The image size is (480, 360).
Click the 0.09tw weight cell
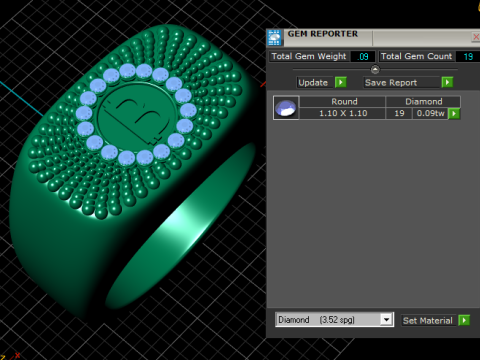tap(430, 113)
